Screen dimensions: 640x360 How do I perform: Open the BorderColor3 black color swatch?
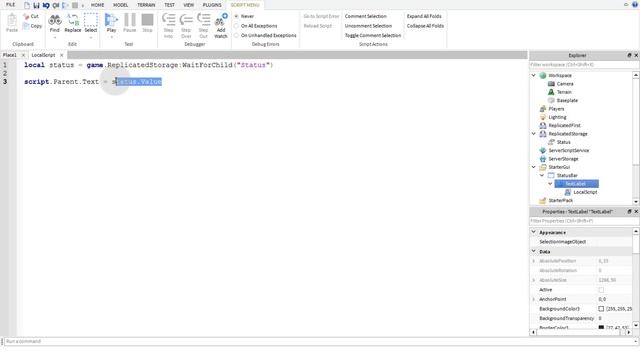601,327
